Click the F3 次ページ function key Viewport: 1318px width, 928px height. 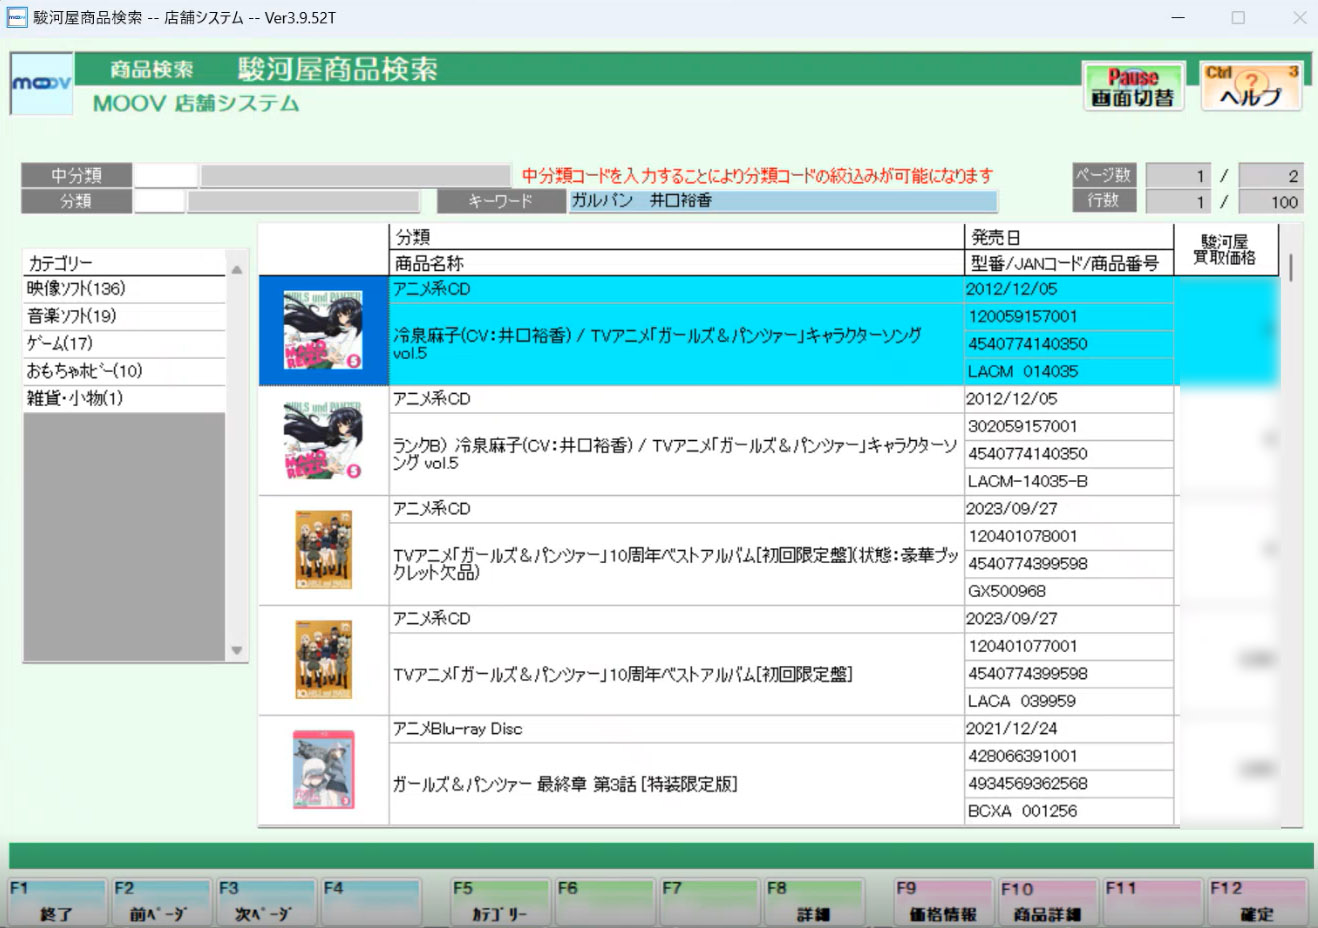pyautogui.click(x=265, y=902)
